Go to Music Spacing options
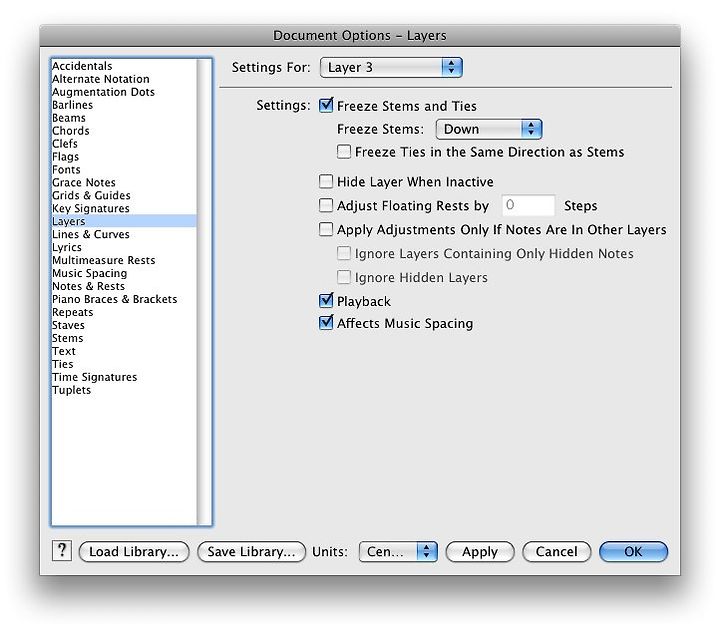The width and height of the screenshot is (720, 630). [x=124, y=273]
